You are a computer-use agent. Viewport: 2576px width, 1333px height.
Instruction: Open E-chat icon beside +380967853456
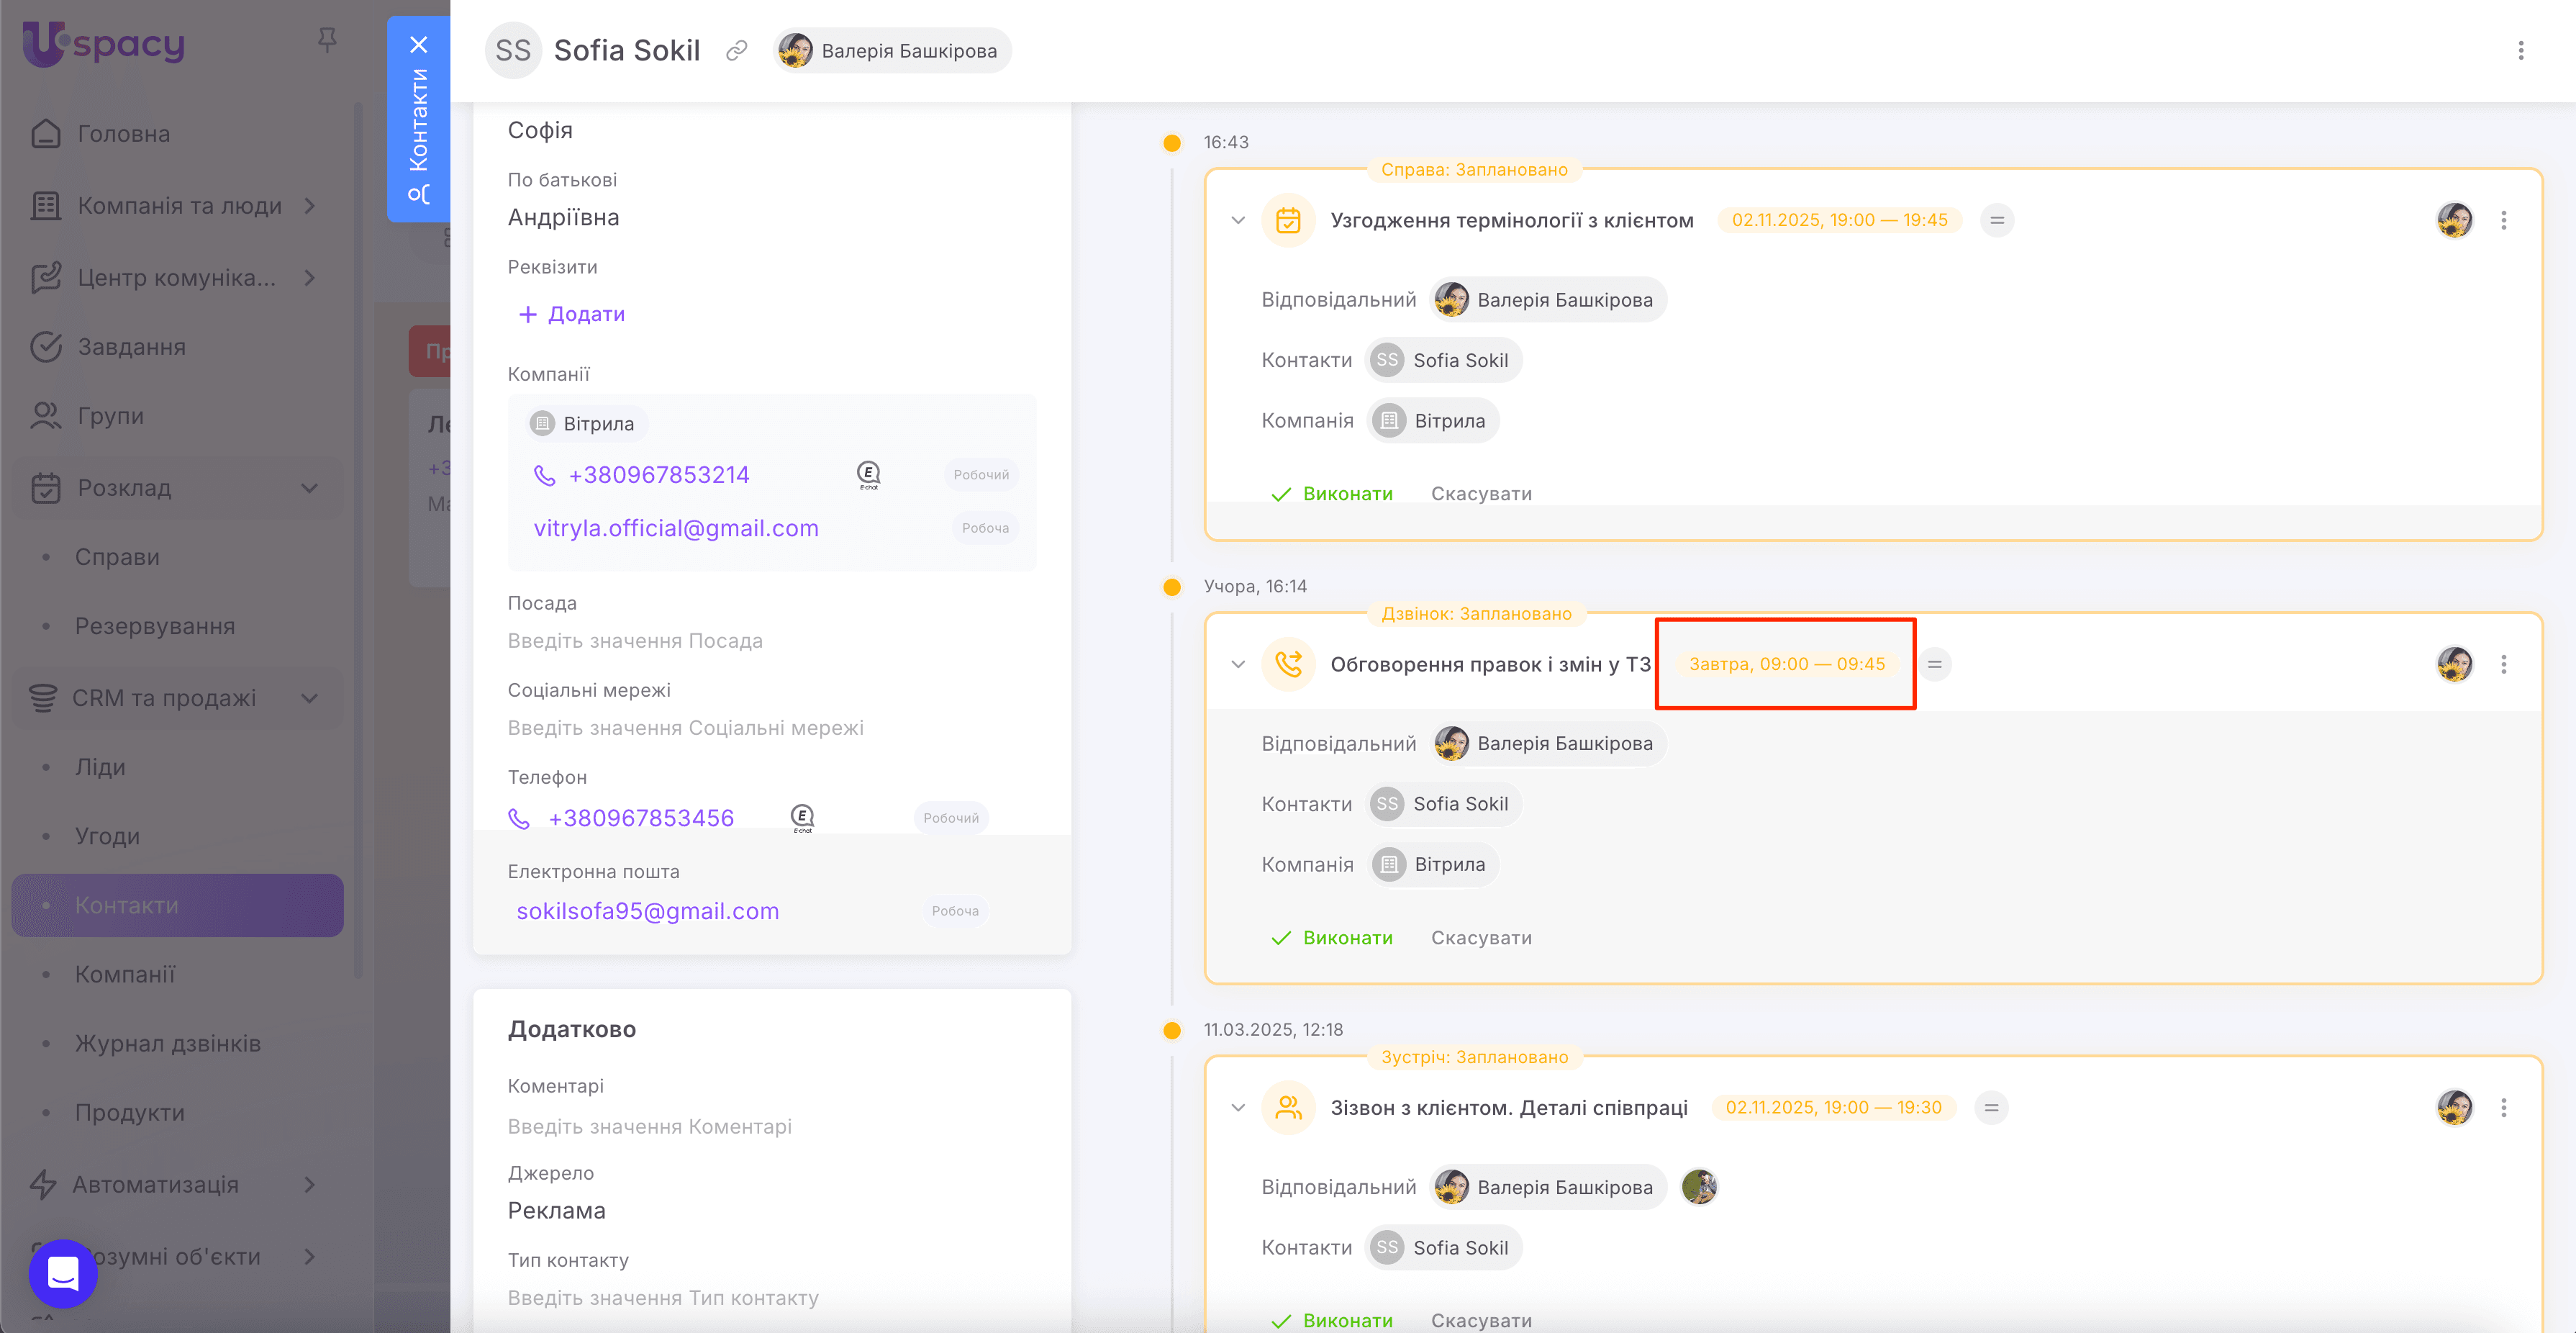pos(802,818)
